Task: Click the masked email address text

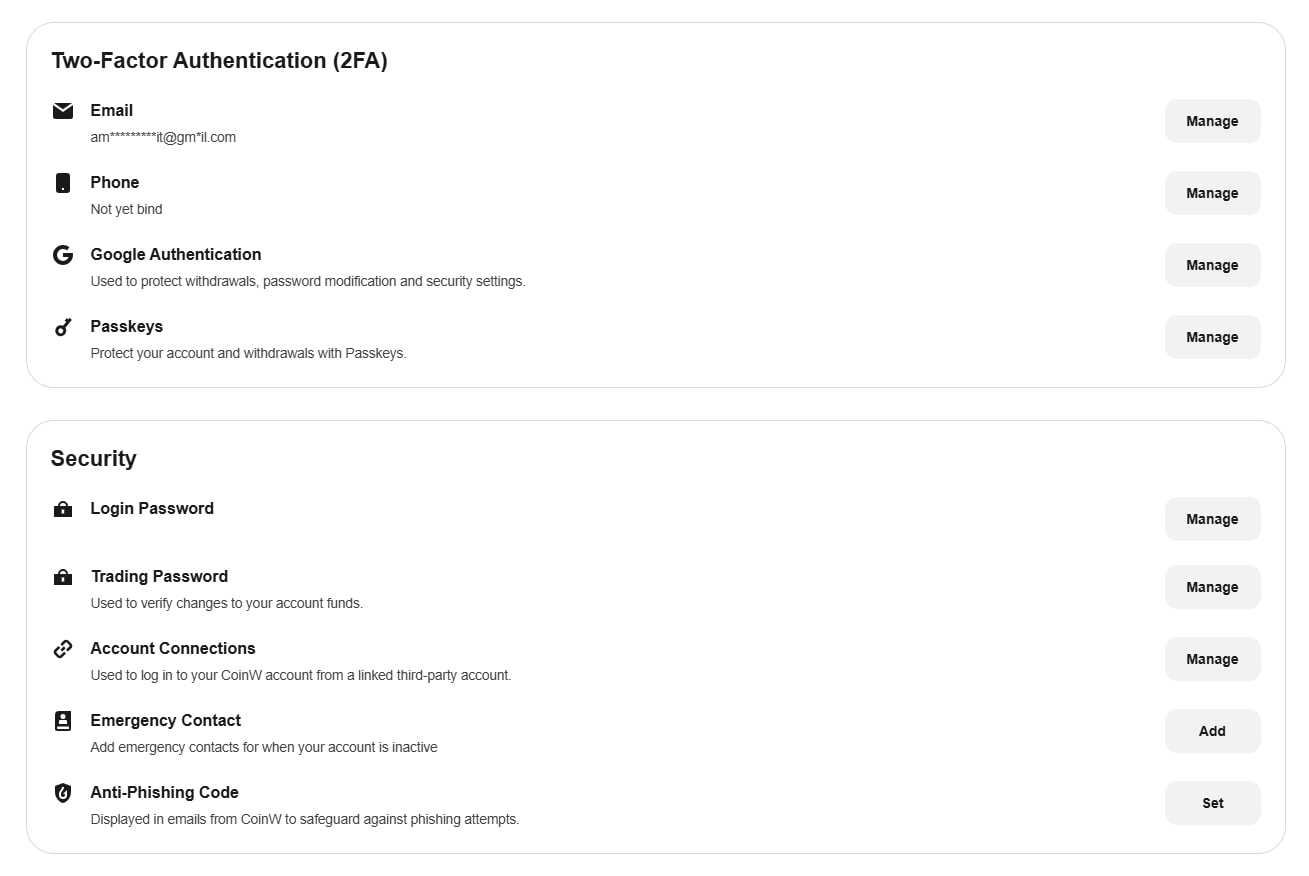Action: 163,137
